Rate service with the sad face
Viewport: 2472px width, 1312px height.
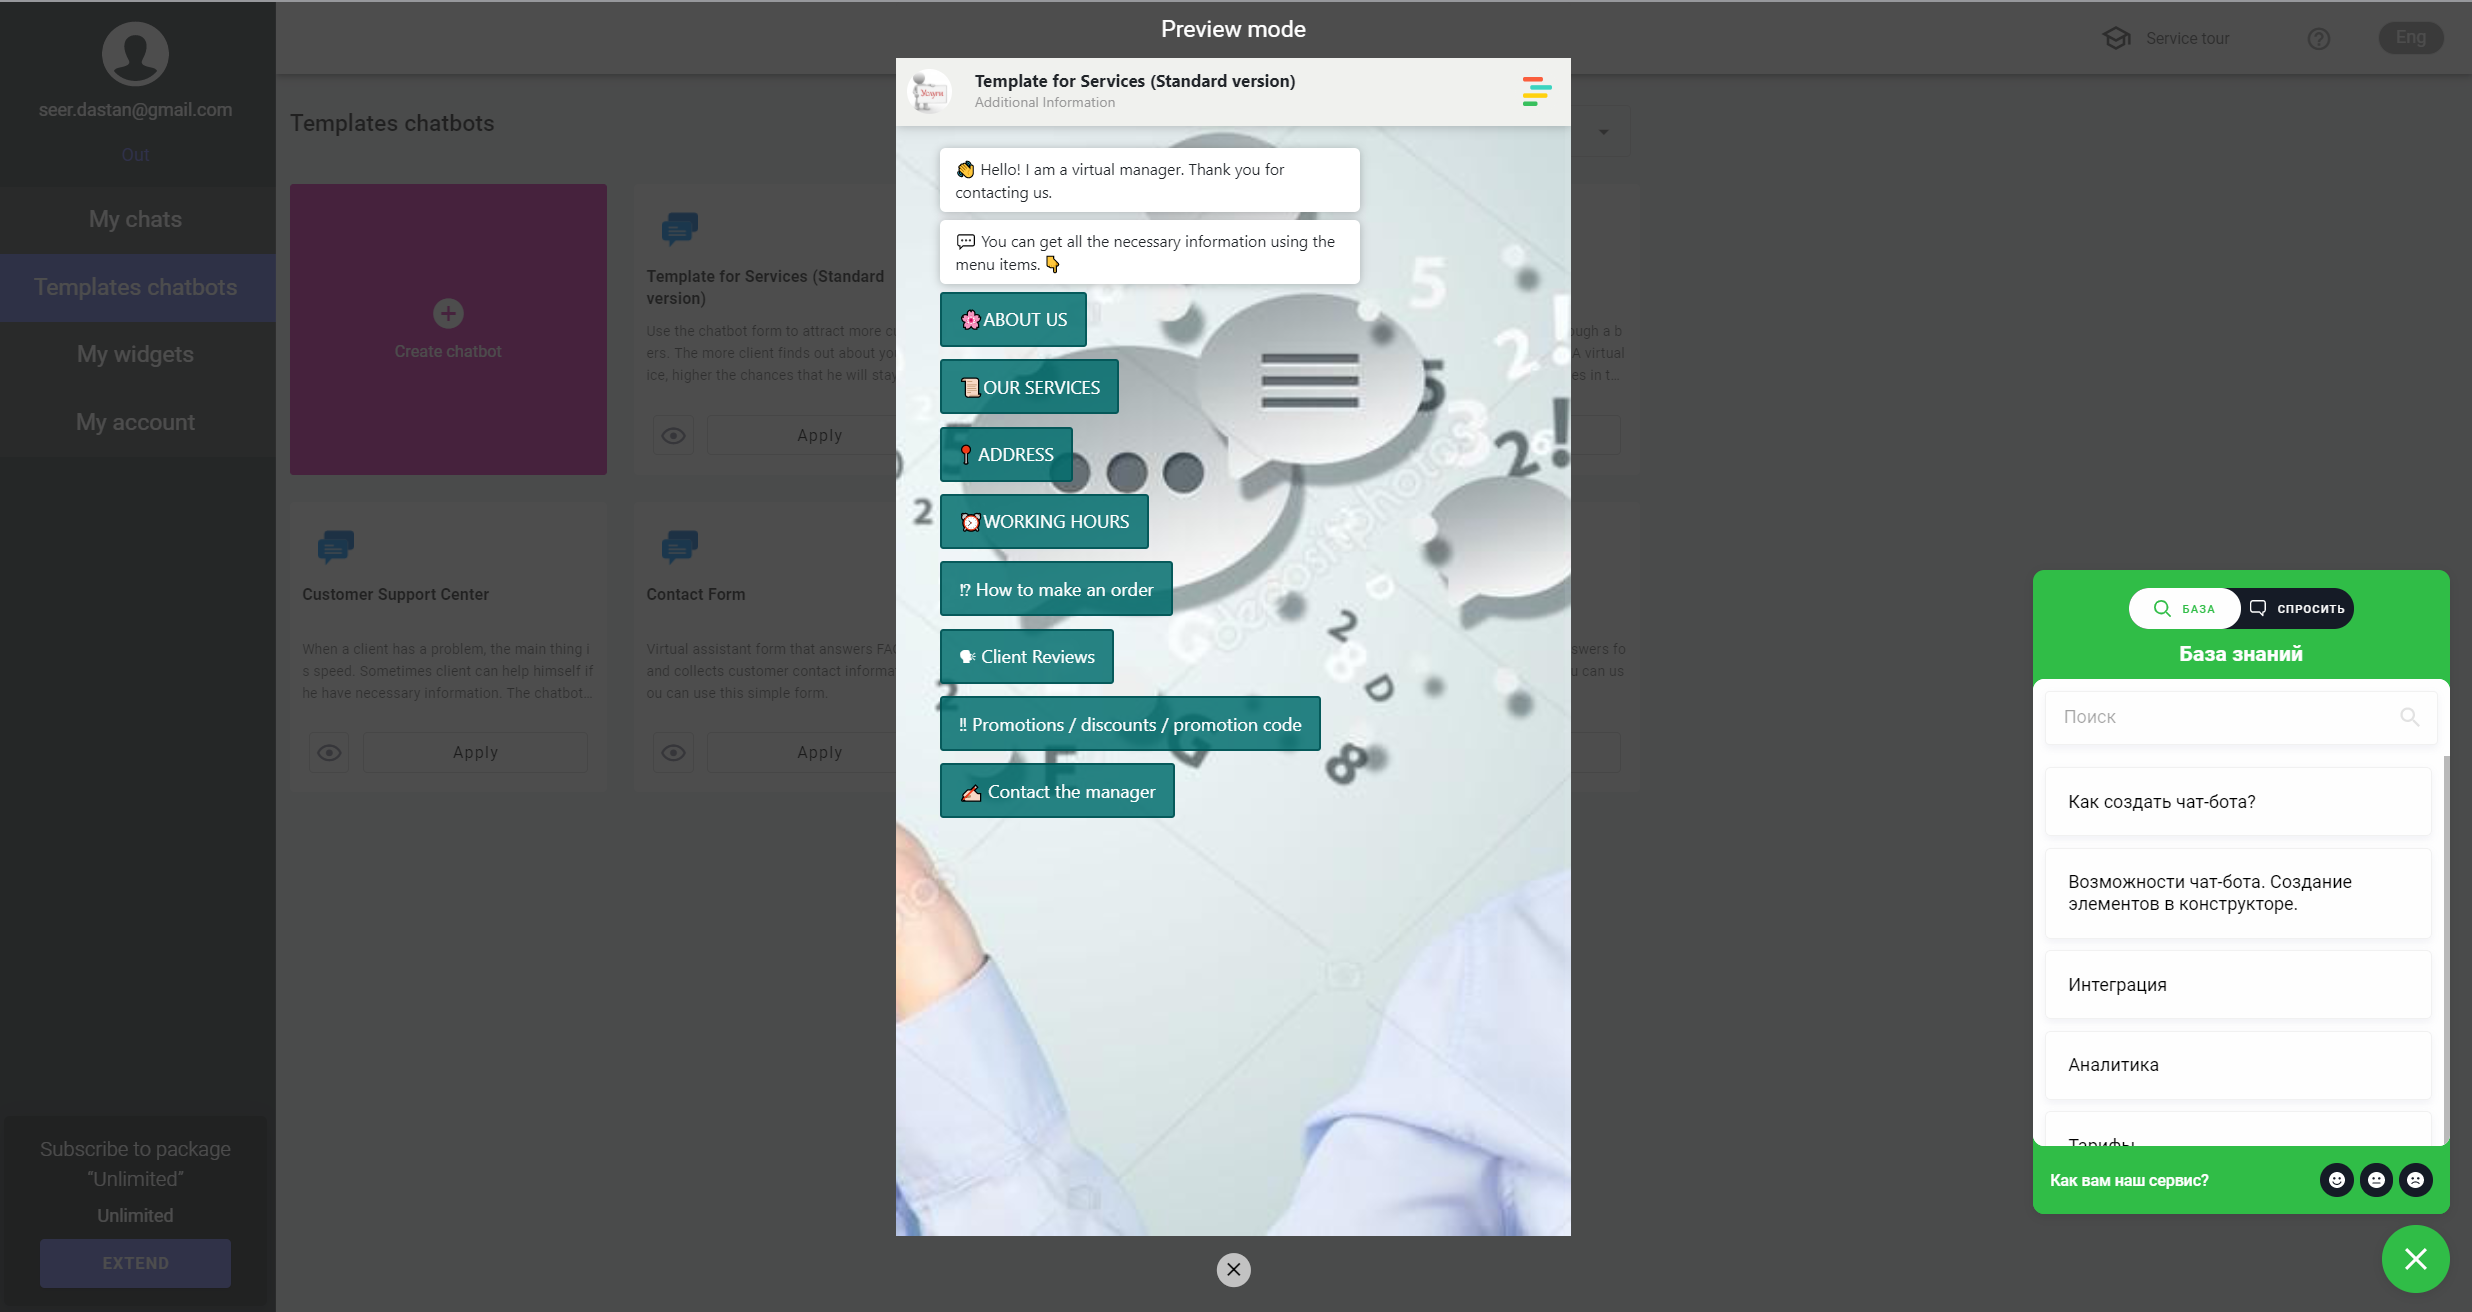click(x=2415, y=1180)
